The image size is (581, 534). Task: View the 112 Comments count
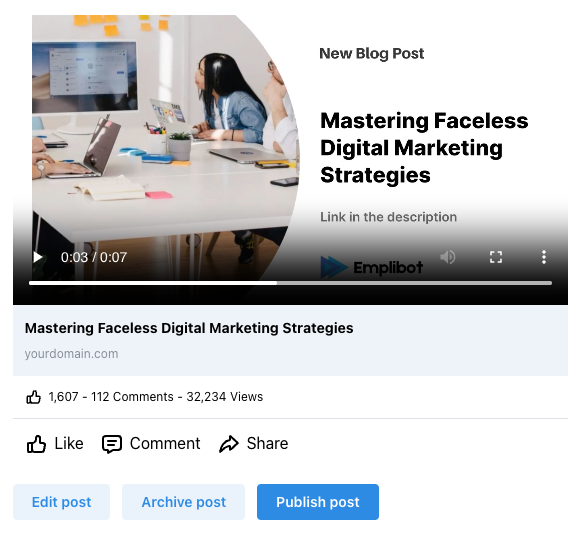point(132,397)
